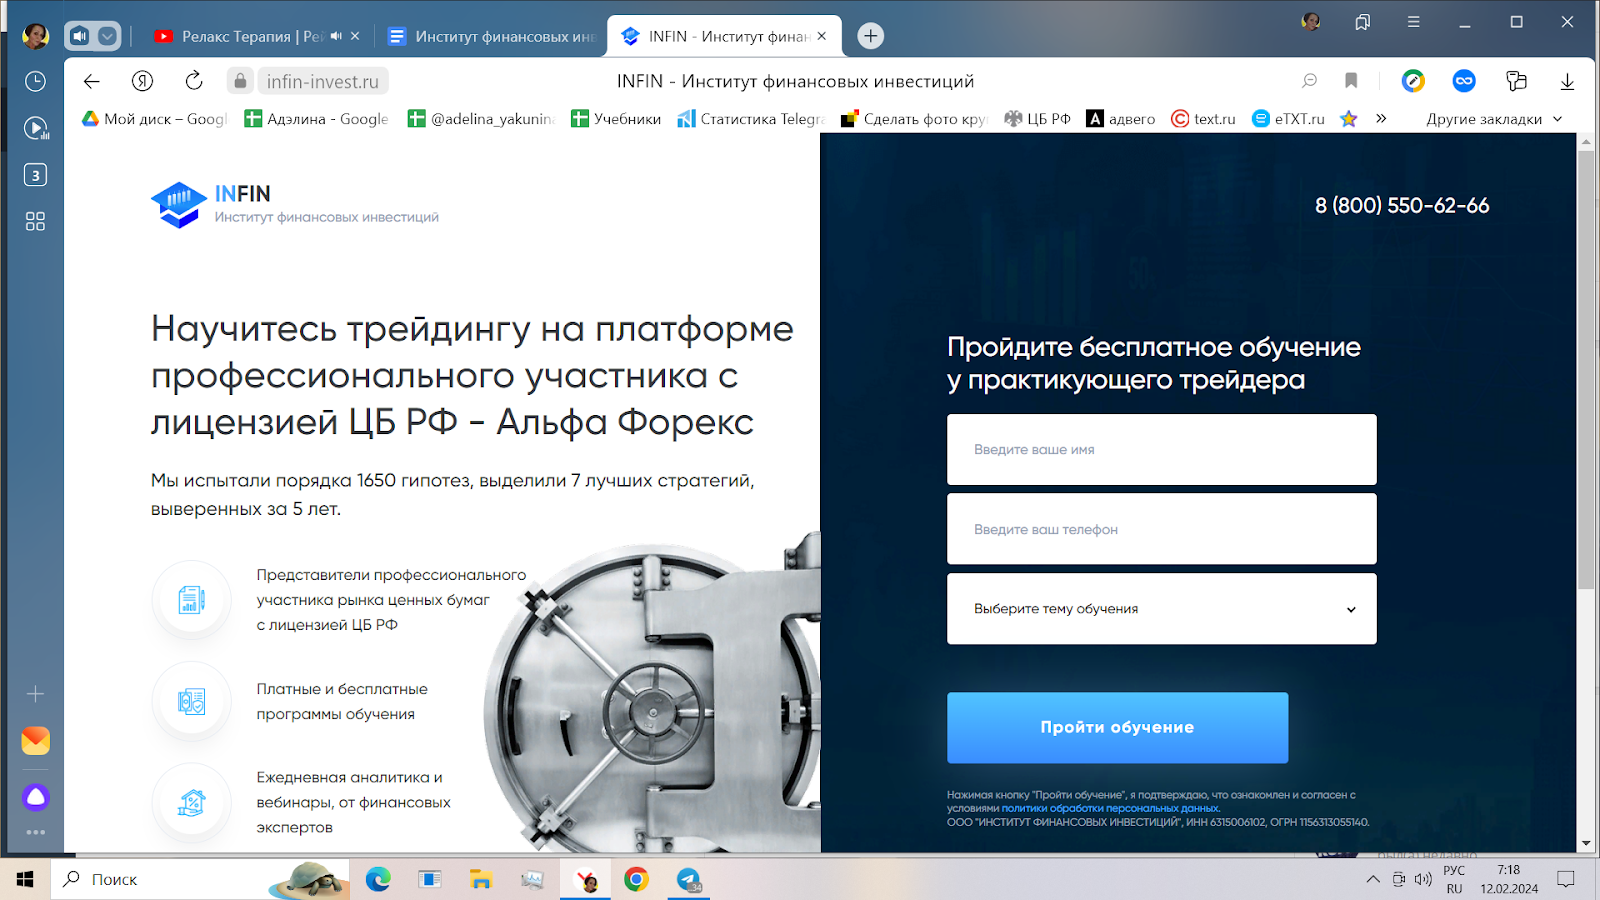Open browser main menu hamburger icon
The height and width of the screenshot is (900, 1600).
(x=1413, y=22)
